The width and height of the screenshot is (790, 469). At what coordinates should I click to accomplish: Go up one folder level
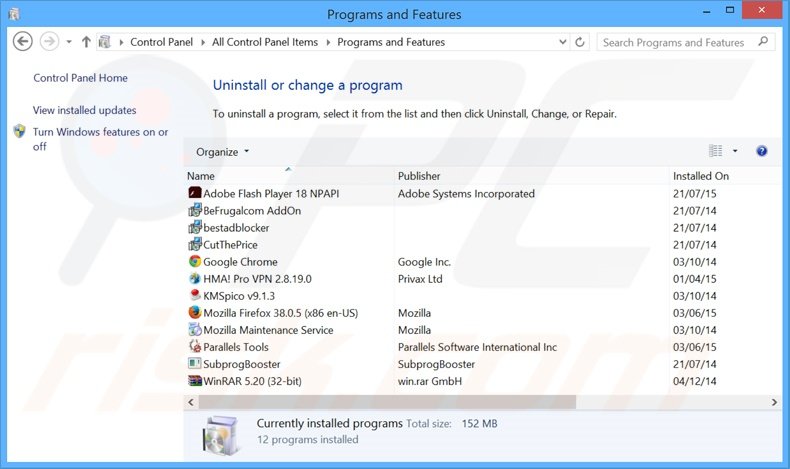click(86, 42)
